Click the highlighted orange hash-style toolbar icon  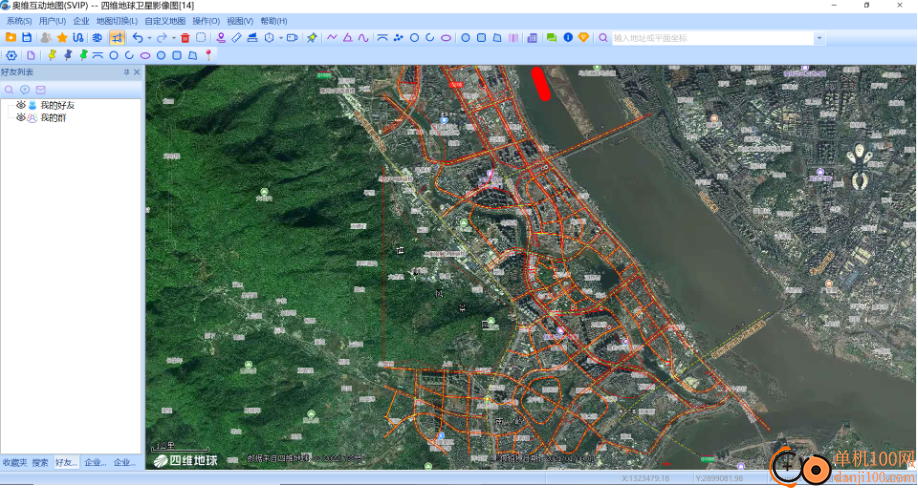pos(117,37)
